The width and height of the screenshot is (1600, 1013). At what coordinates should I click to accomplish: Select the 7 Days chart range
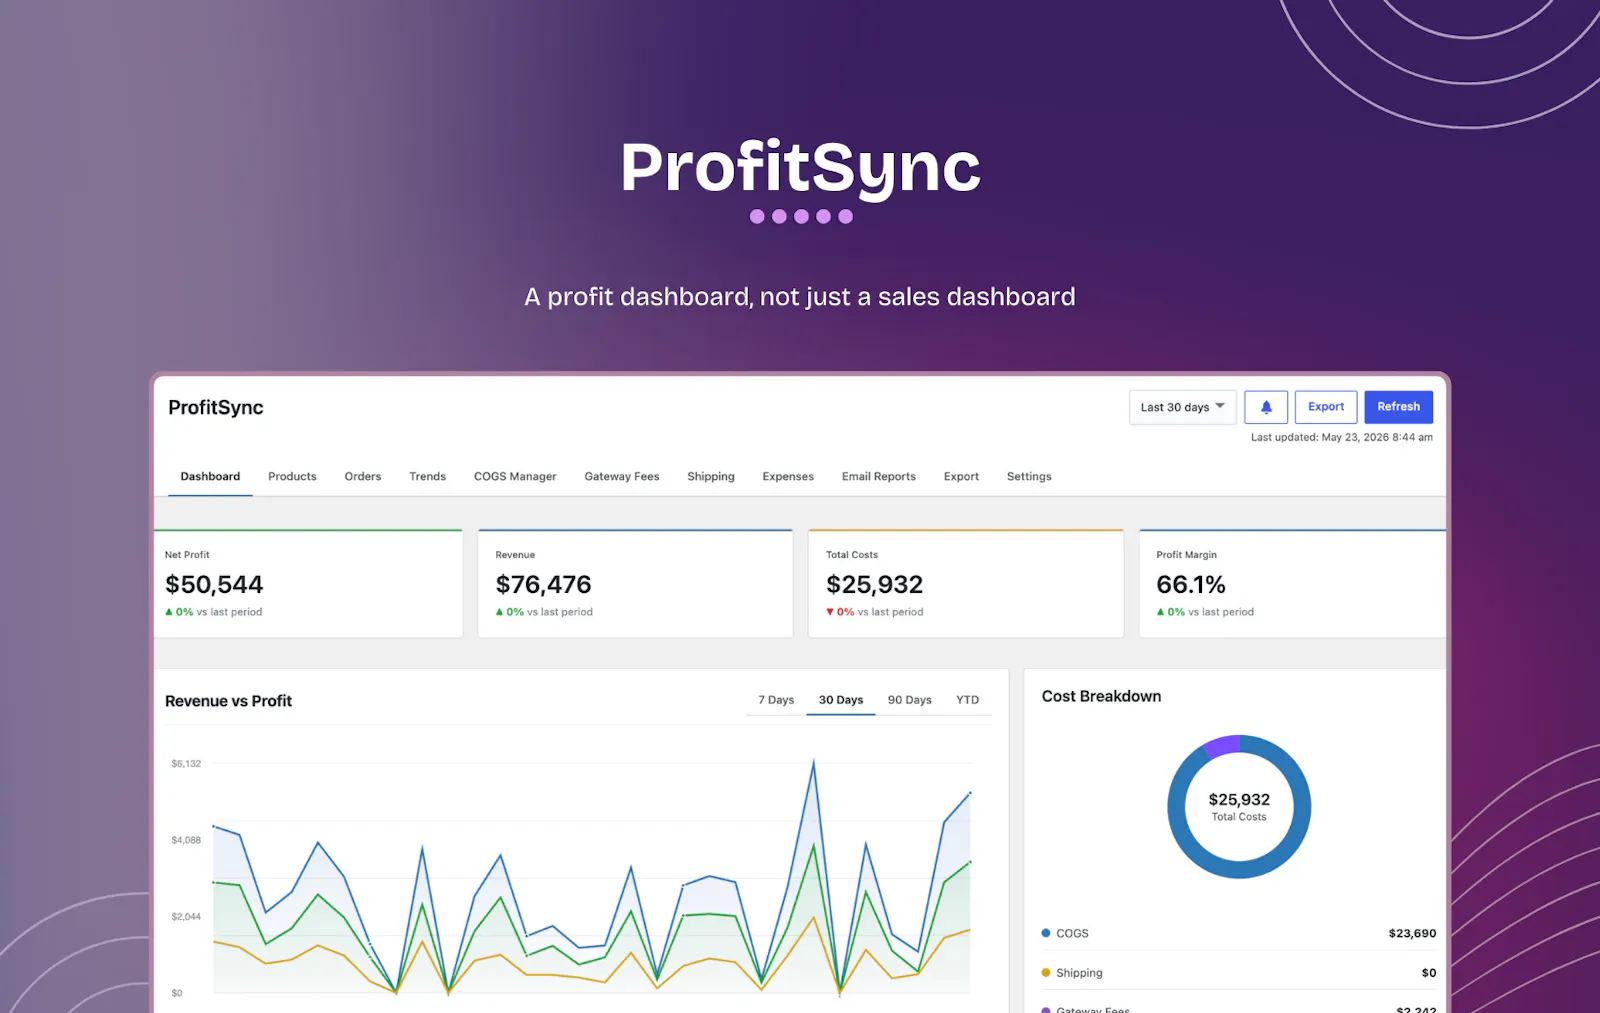click(x=776, y=700)
